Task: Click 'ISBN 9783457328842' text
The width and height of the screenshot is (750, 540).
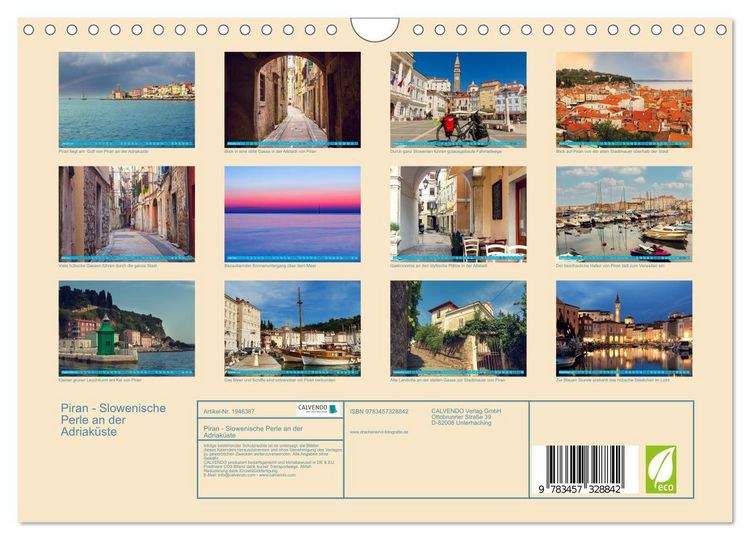Action: [x=379, y=411]
